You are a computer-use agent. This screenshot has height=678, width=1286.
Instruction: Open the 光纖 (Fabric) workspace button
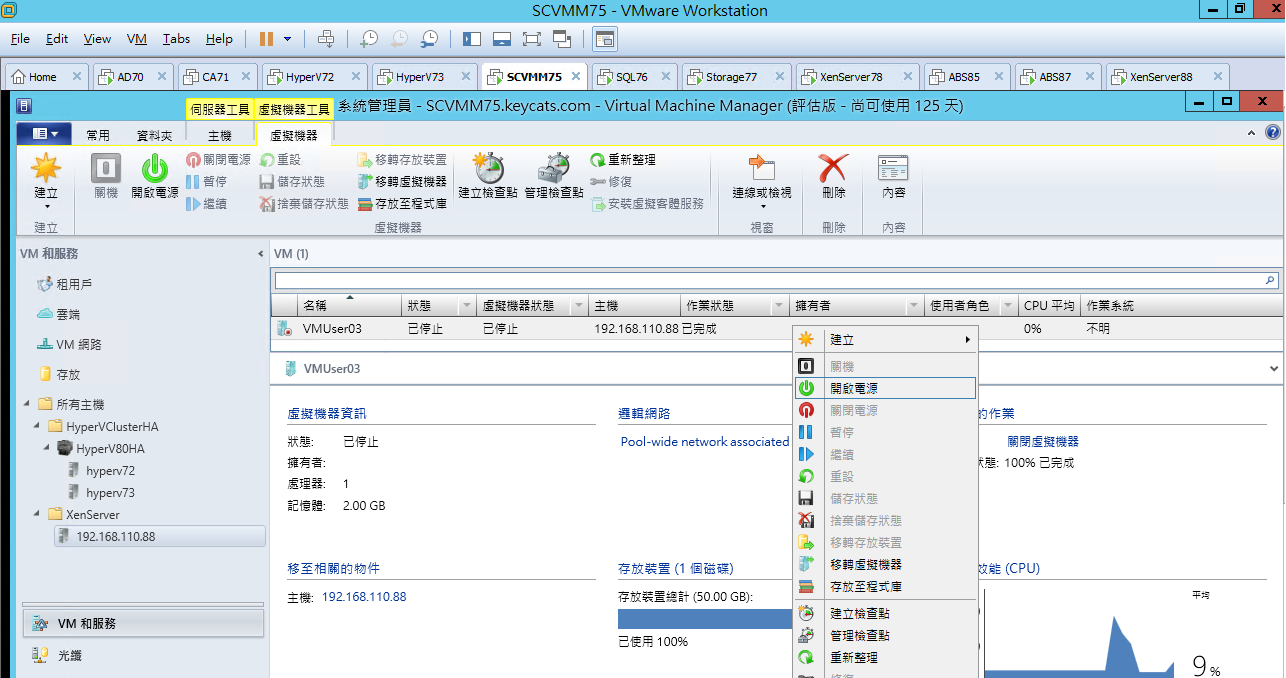pyautogui.click(x=143, y=655)
